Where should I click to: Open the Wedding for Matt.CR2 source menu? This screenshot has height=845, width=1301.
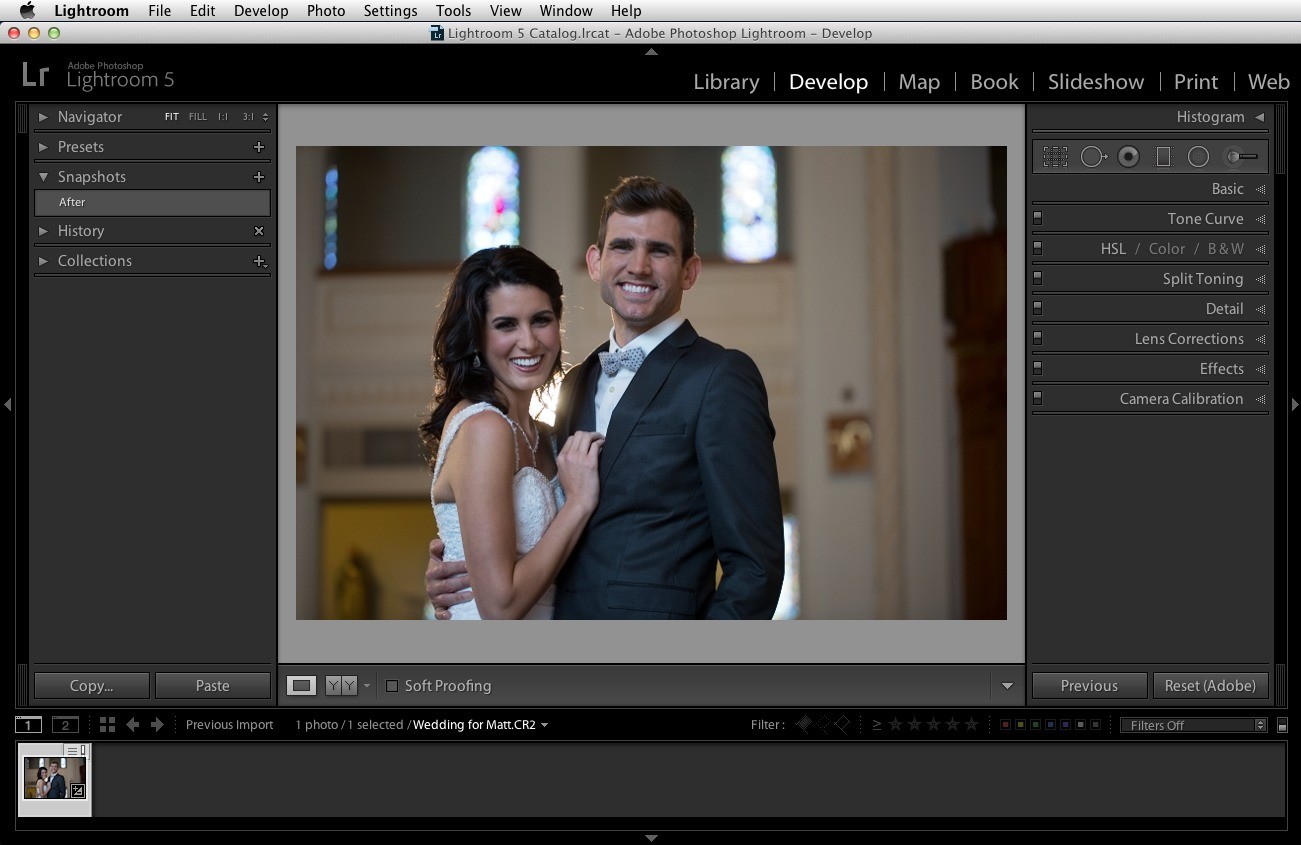click(x=481, y=725)
